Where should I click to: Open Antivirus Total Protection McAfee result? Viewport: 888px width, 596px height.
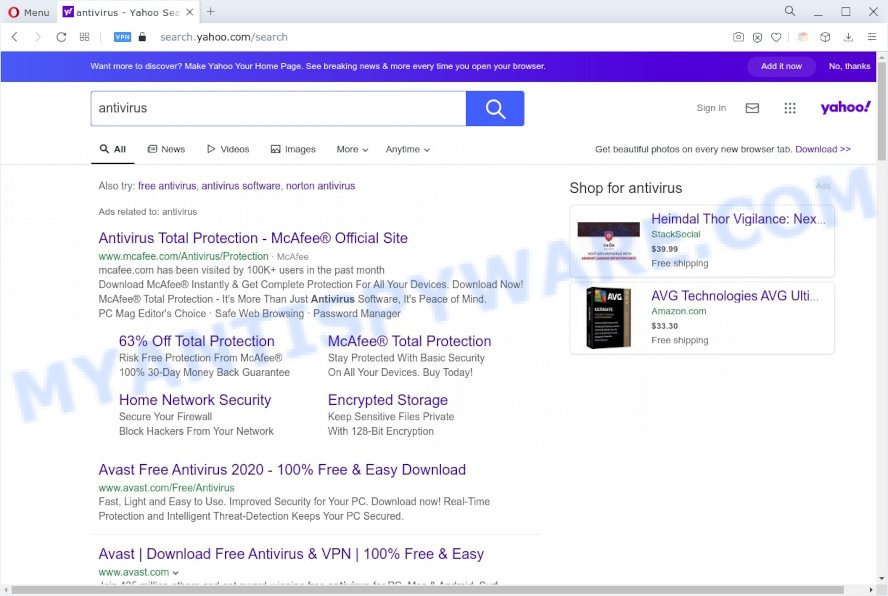tap(253, 238)
